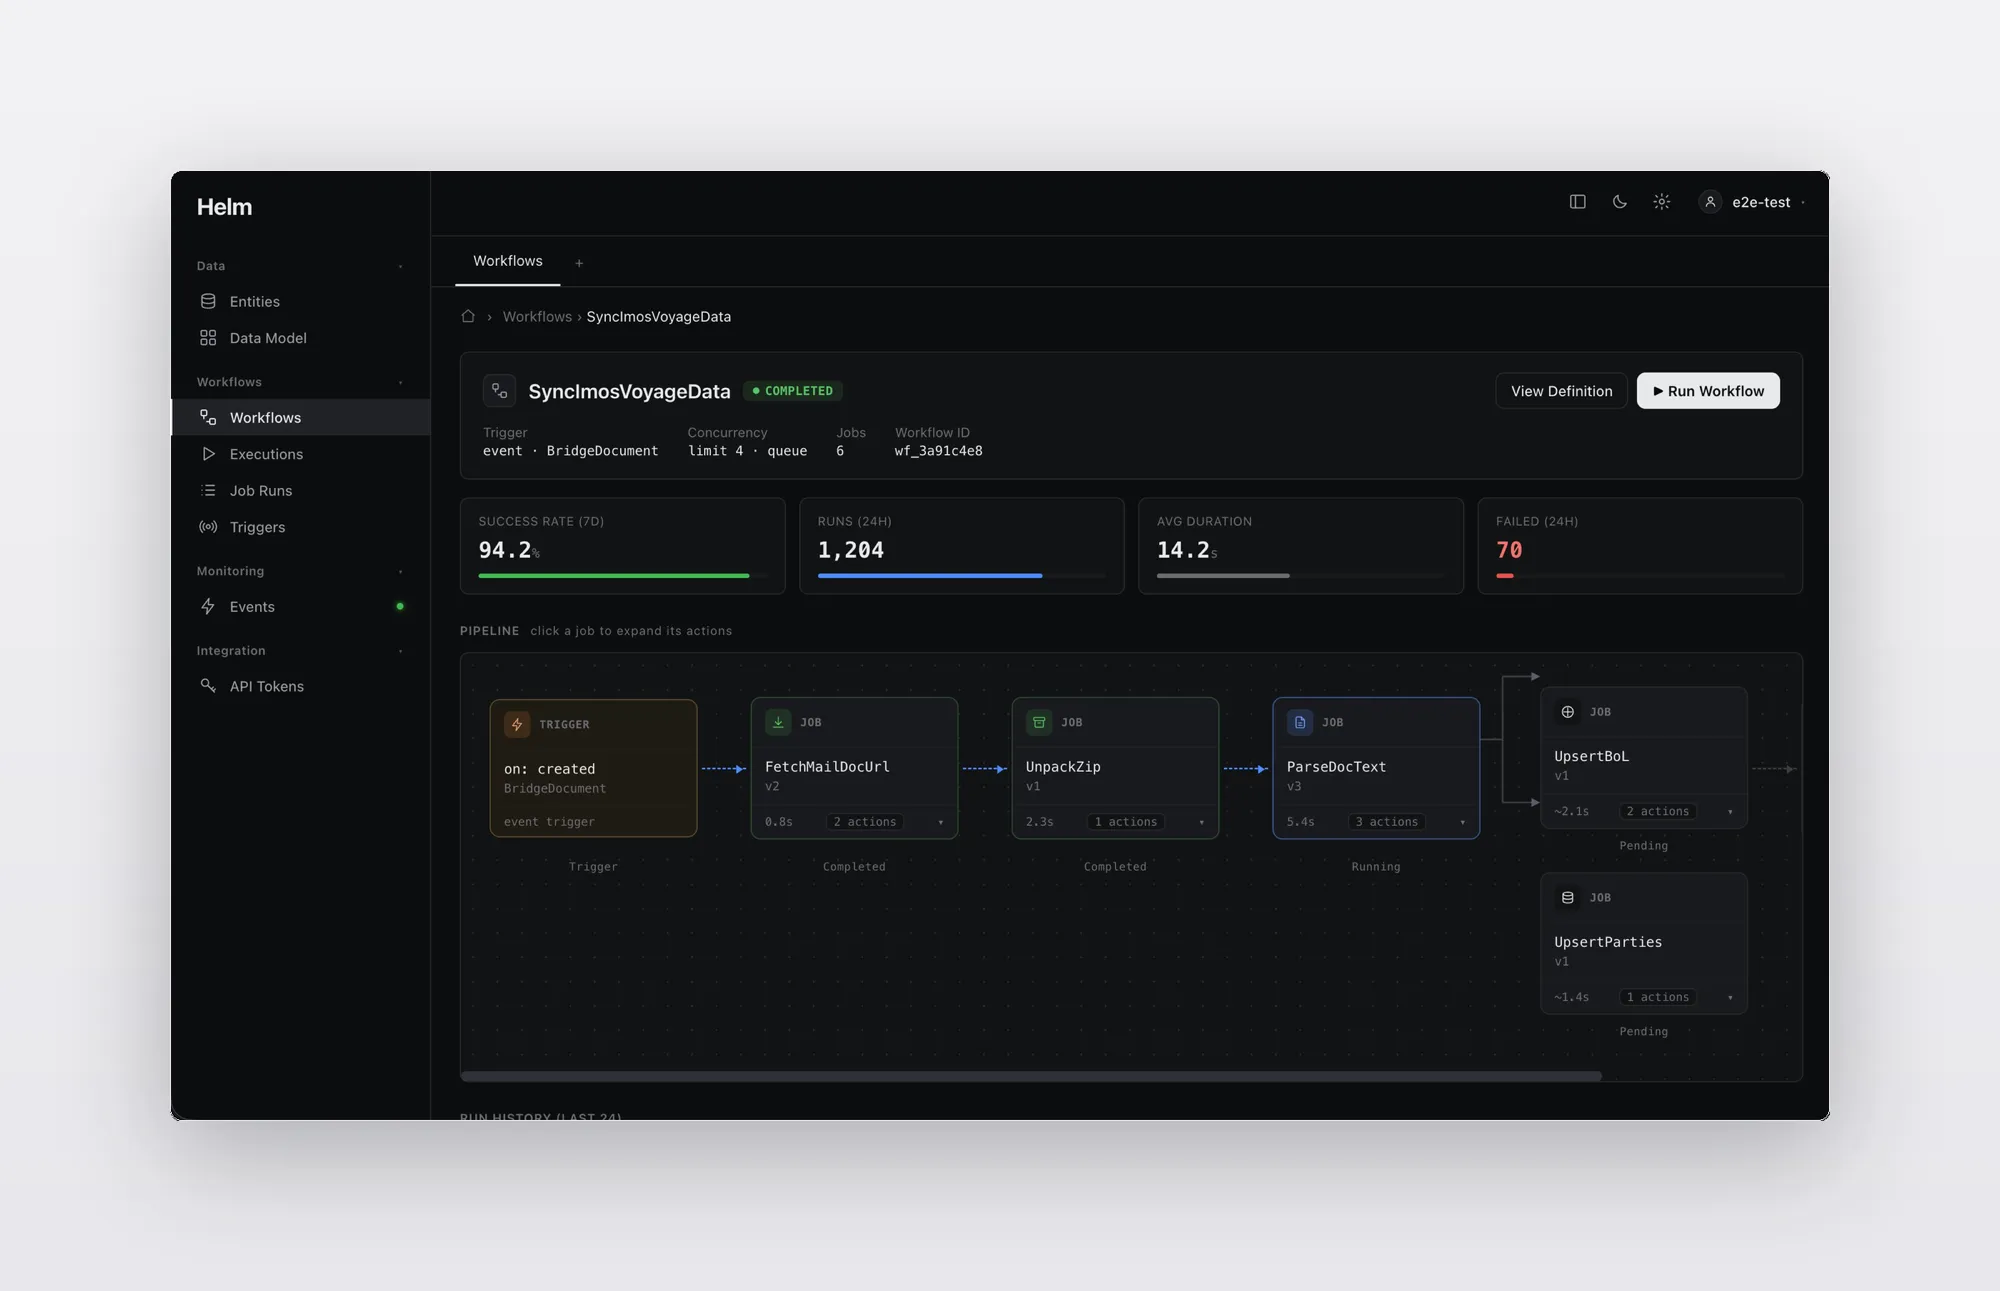Add a new tab with plus
This screenshot has width=2000, height=1291.
click(579, 263)
